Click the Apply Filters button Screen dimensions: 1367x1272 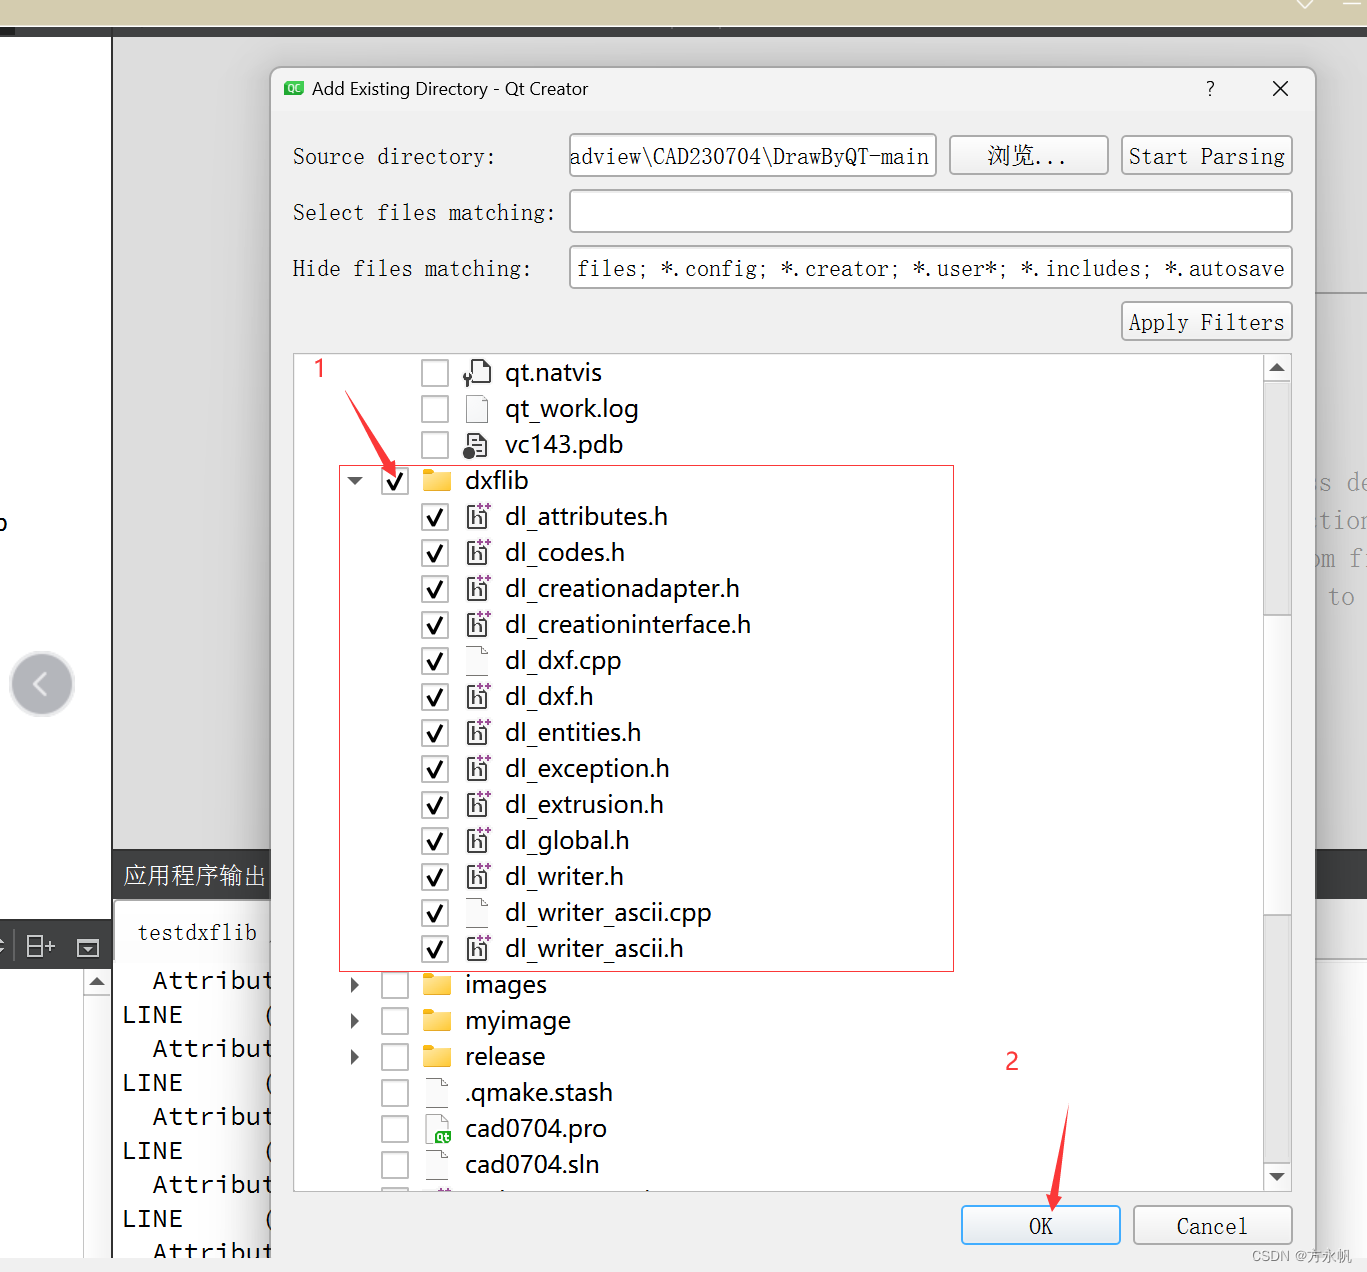1206,322
